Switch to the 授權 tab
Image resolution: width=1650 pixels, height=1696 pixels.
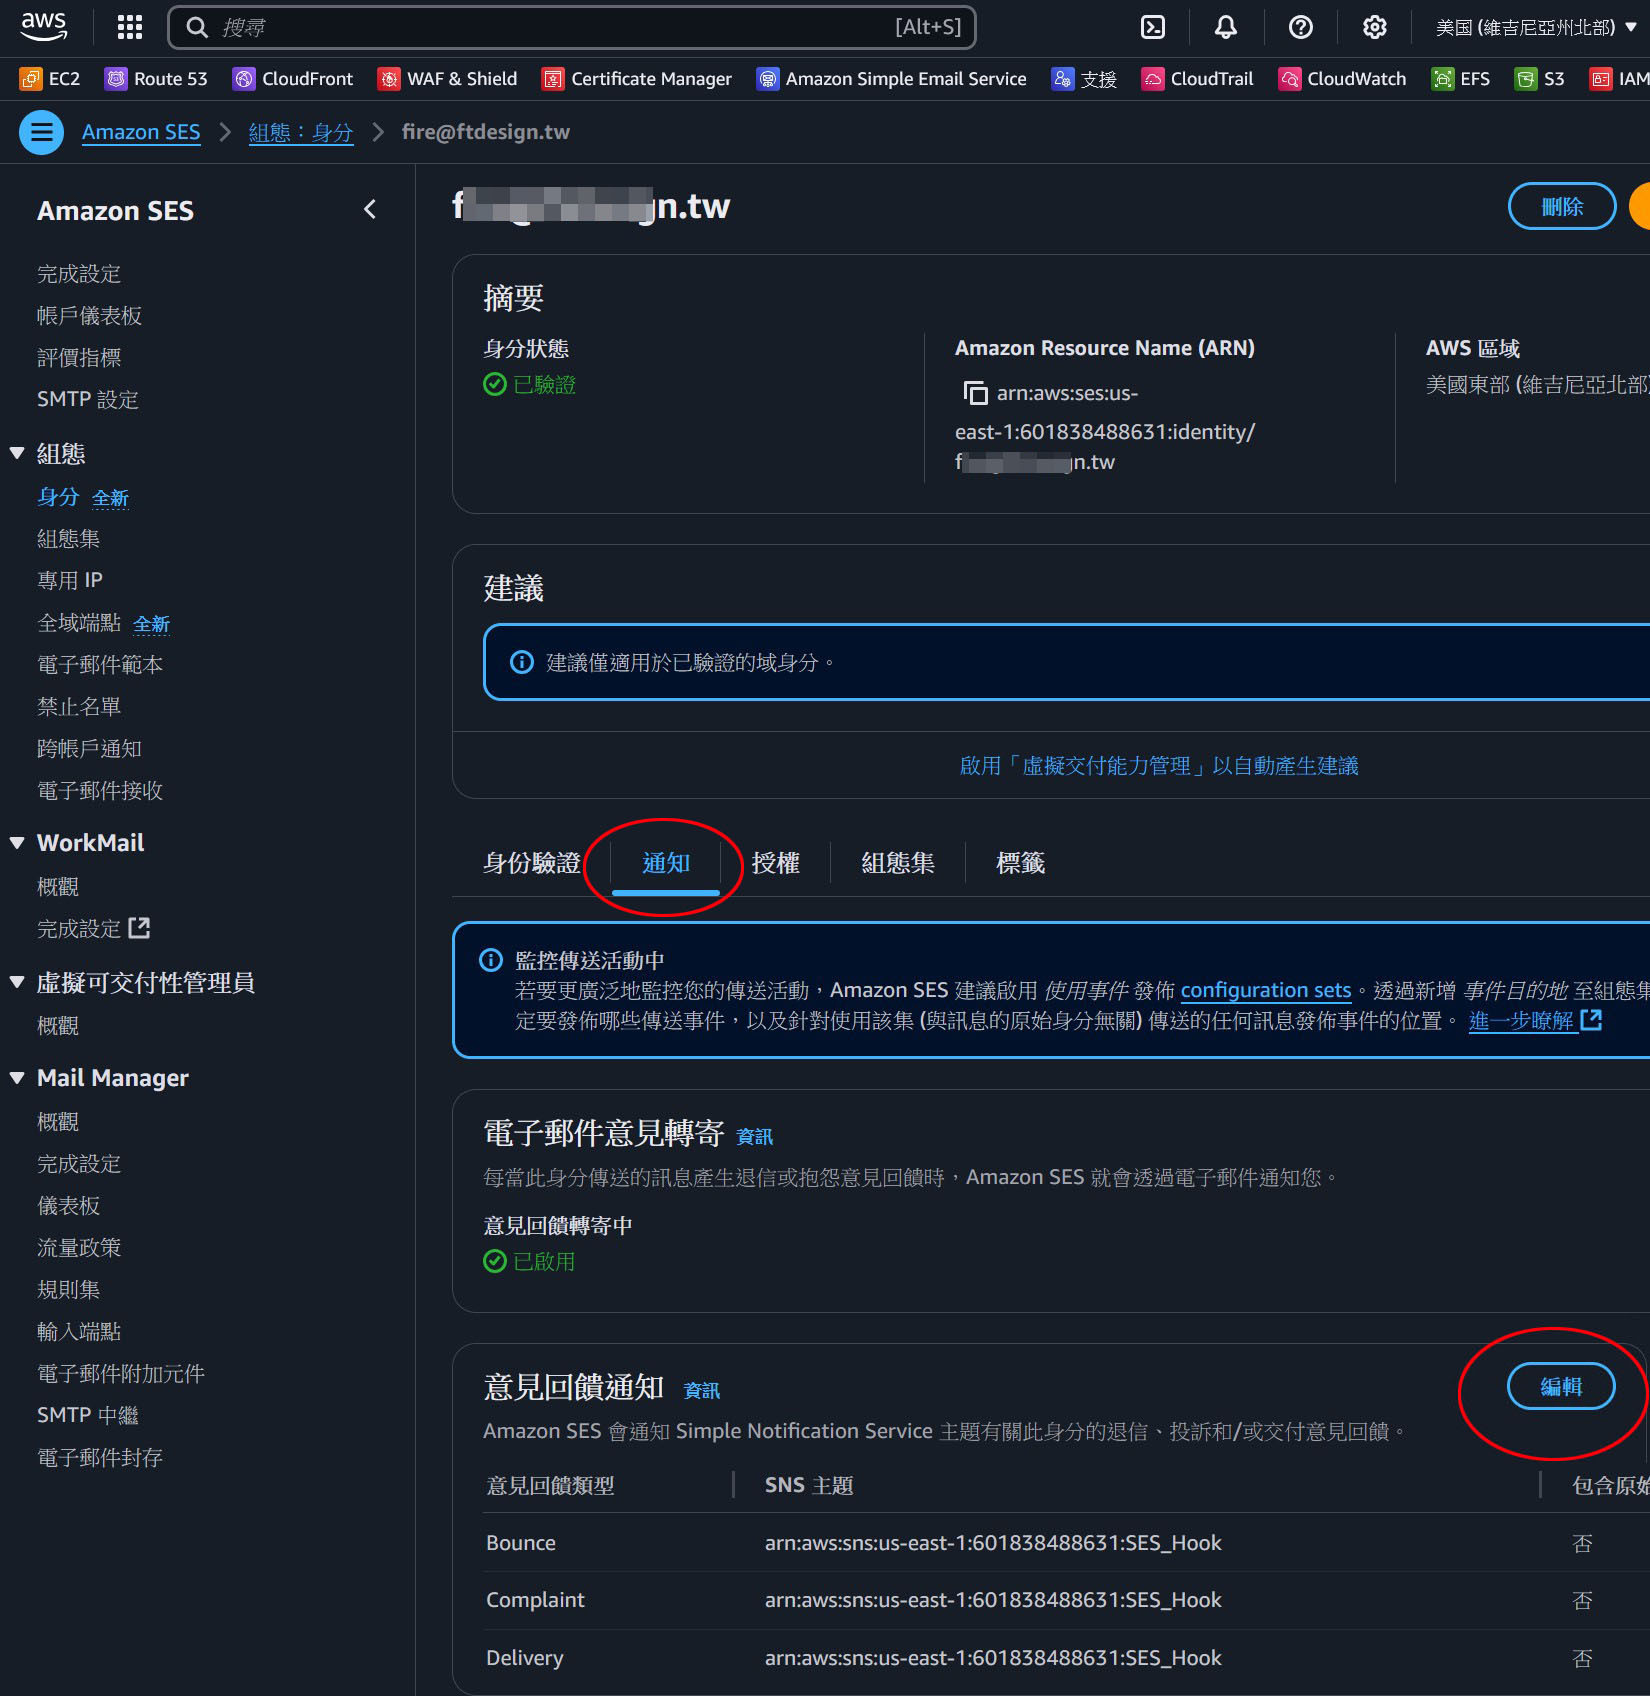click(x=776, y=863)
